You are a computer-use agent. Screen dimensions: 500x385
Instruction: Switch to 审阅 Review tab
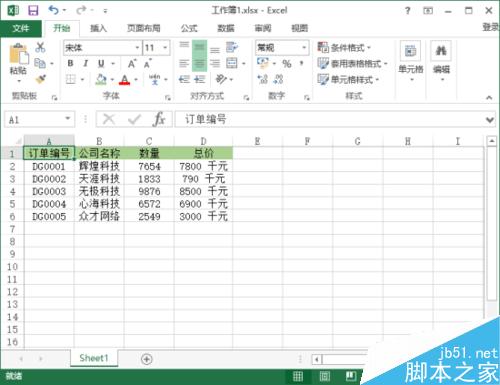pos(263,28)
